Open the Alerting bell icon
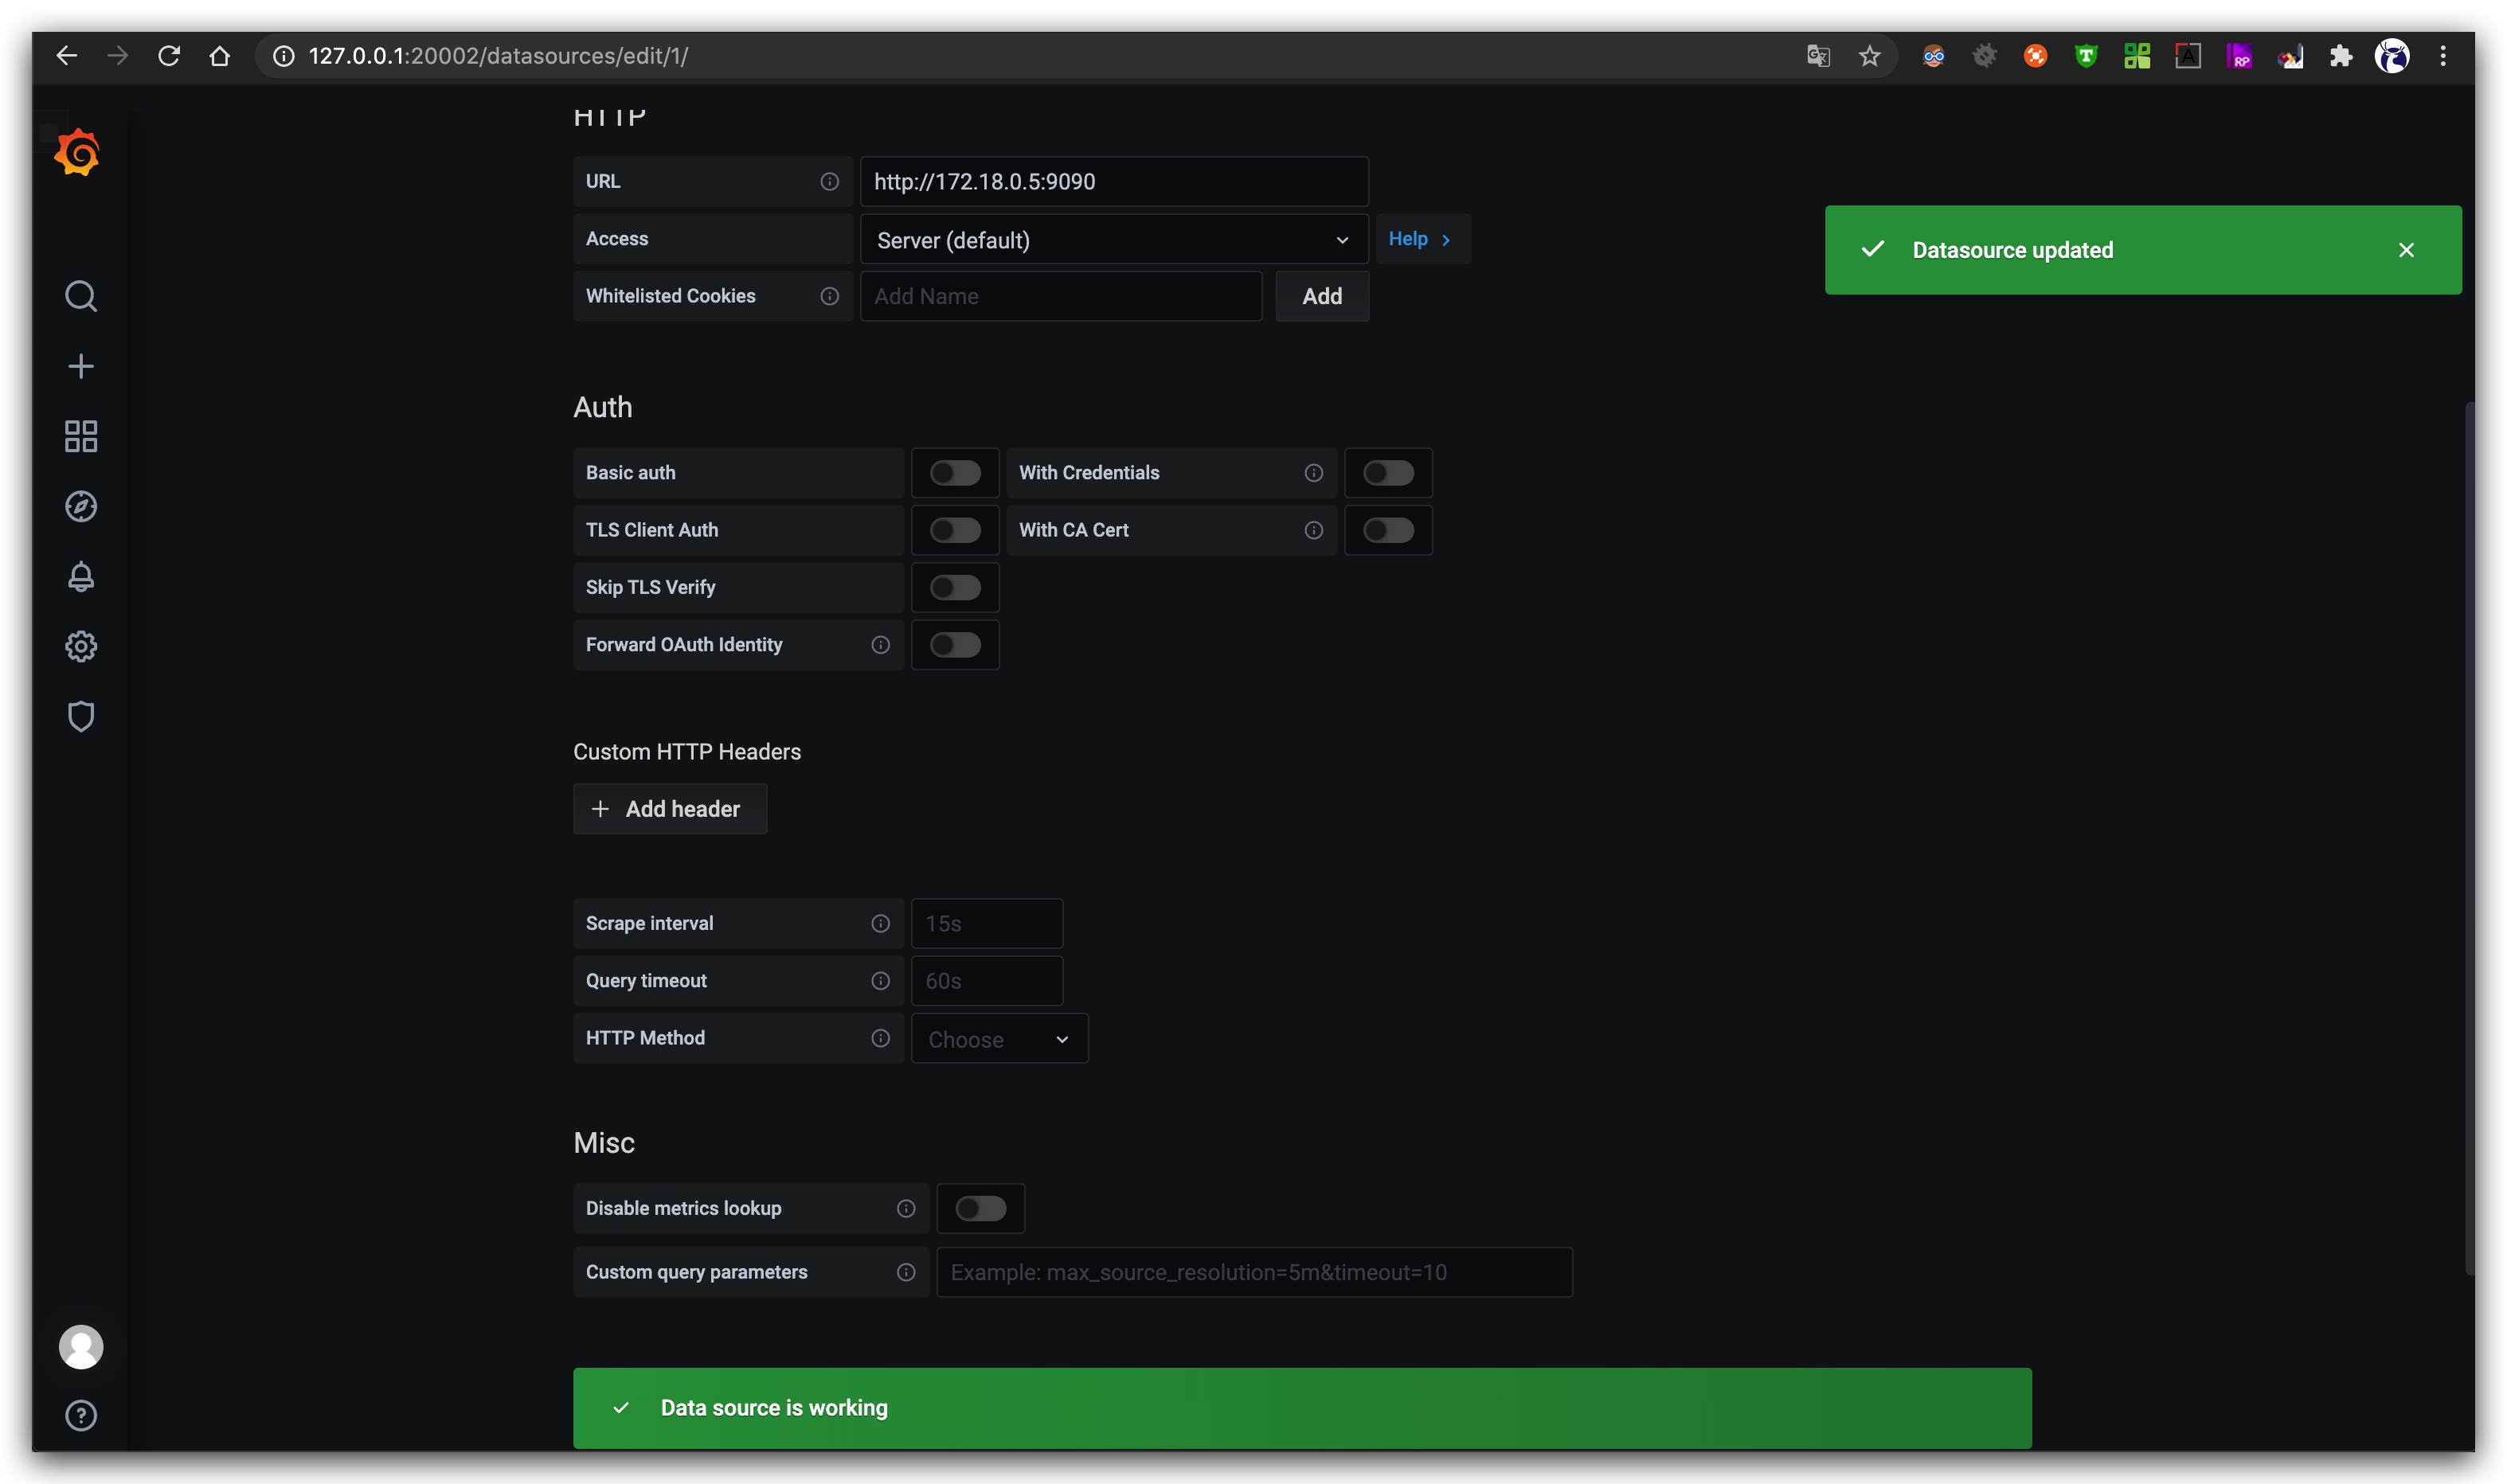This screenshot has height=1484, width=2507. 81,576
